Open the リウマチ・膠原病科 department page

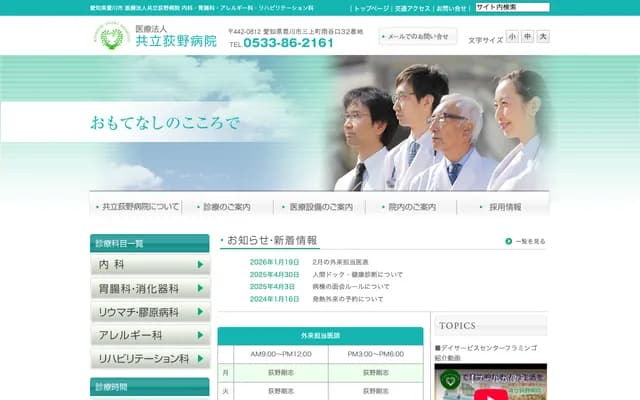pos(150,312)
